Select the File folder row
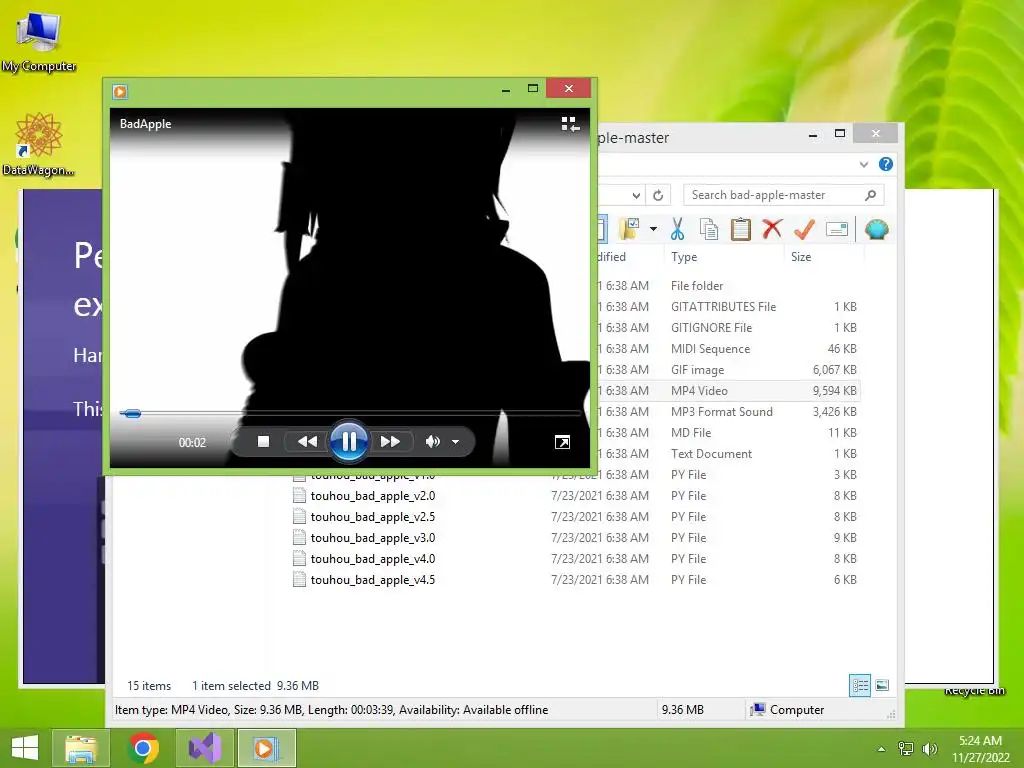Image resolution: width=1024 pixels, height=768 pixels. pyautogui.click(x=728, y=285)
